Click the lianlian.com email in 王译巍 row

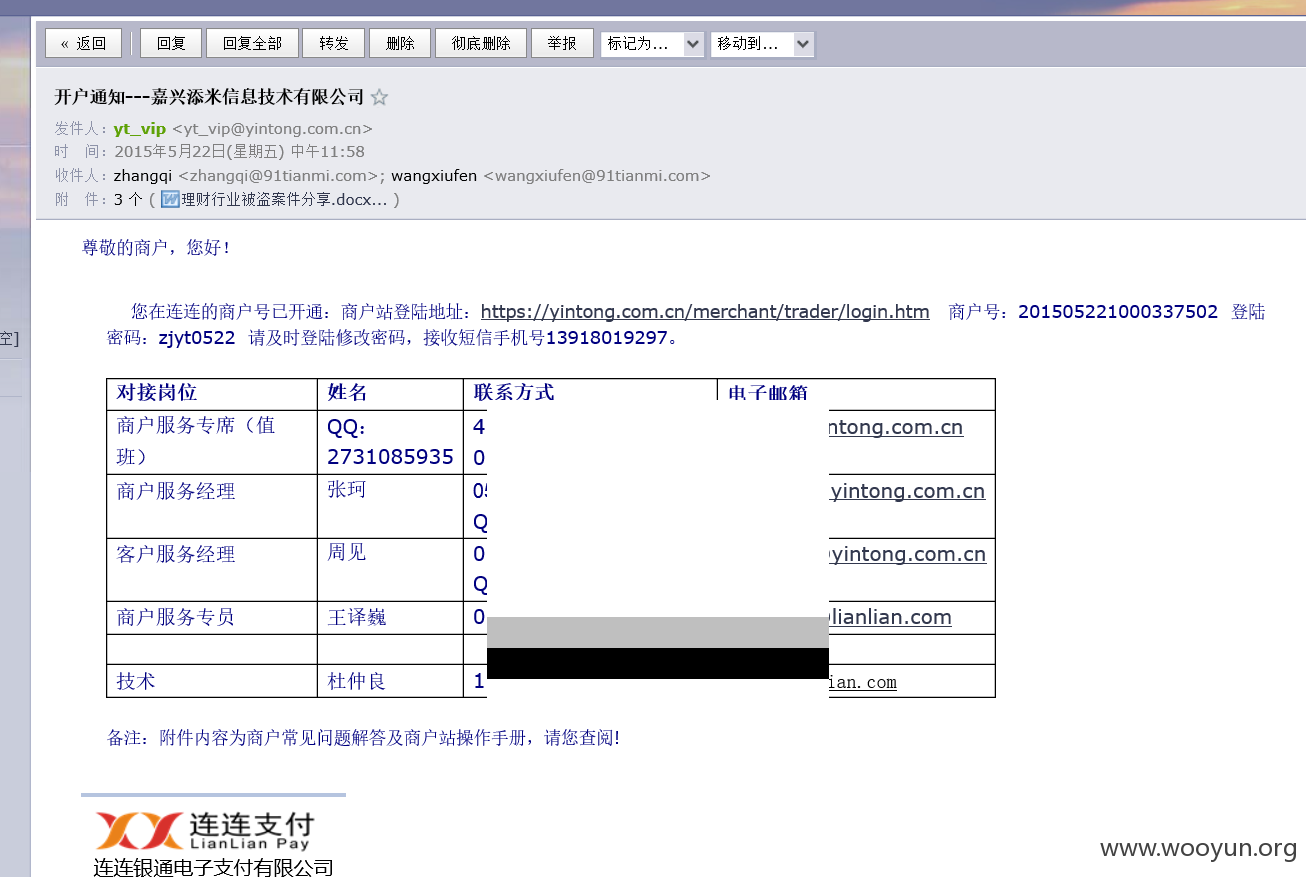click(x=890, y=617)
